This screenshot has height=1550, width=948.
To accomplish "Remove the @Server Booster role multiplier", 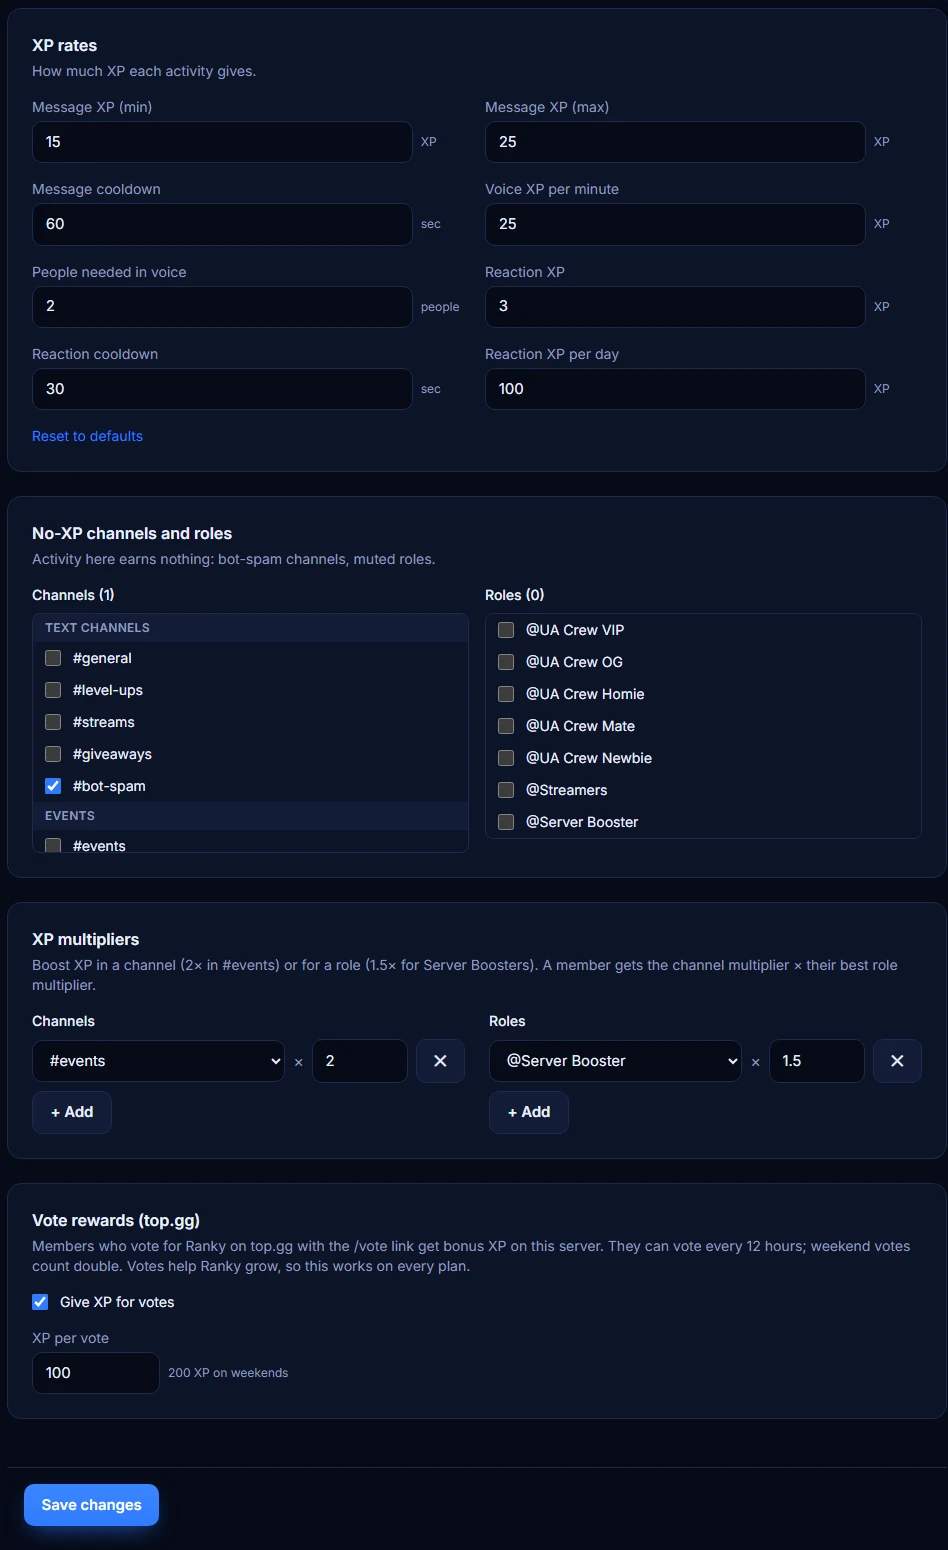I will (x=897, y=1061).
